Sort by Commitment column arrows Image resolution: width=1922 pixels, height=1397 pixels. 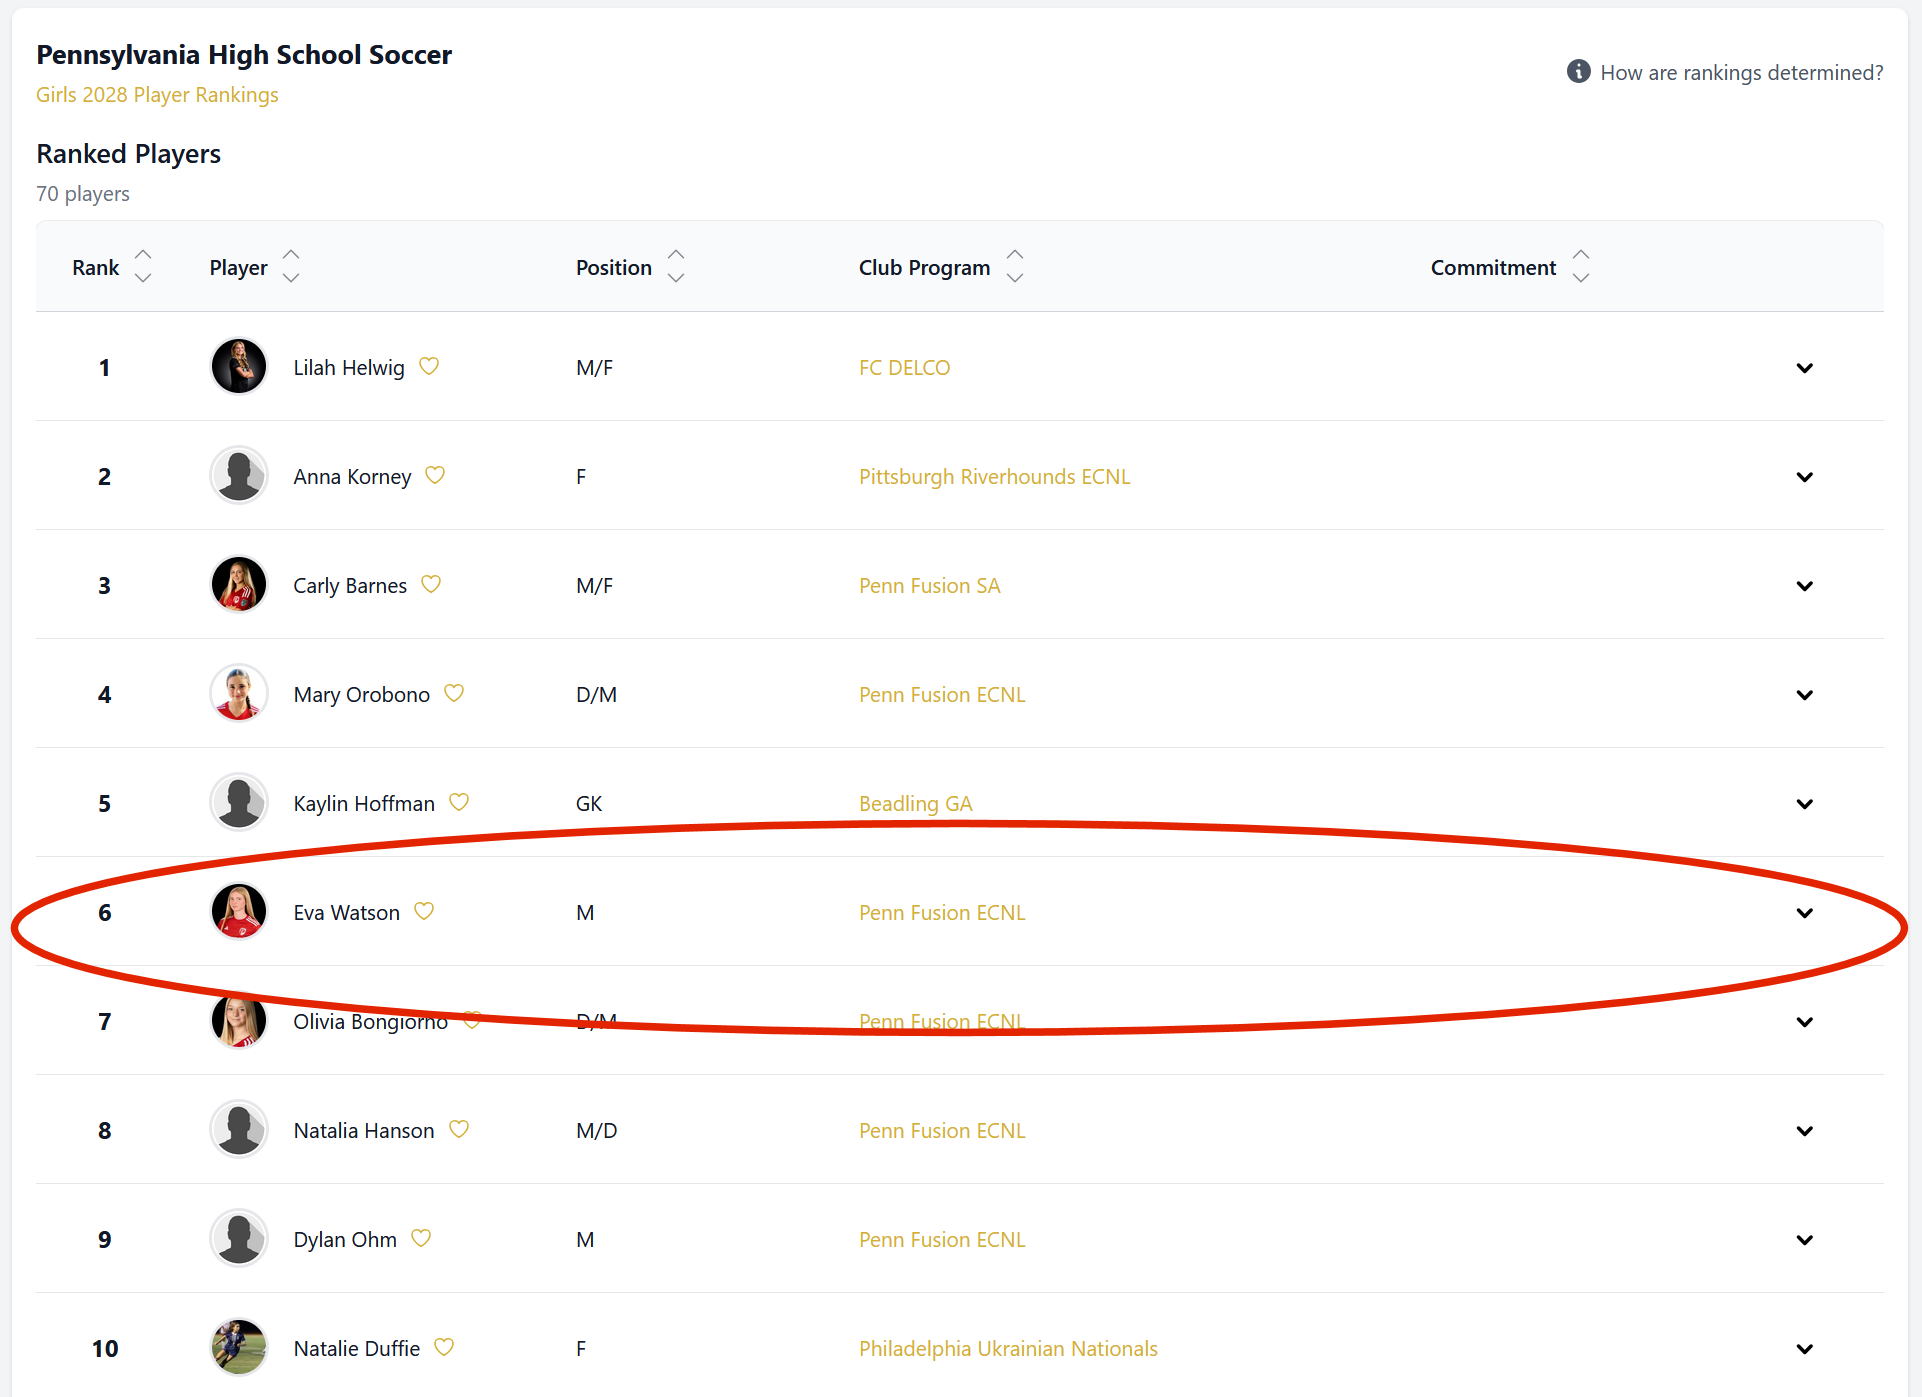click(x=1581, y=267)
